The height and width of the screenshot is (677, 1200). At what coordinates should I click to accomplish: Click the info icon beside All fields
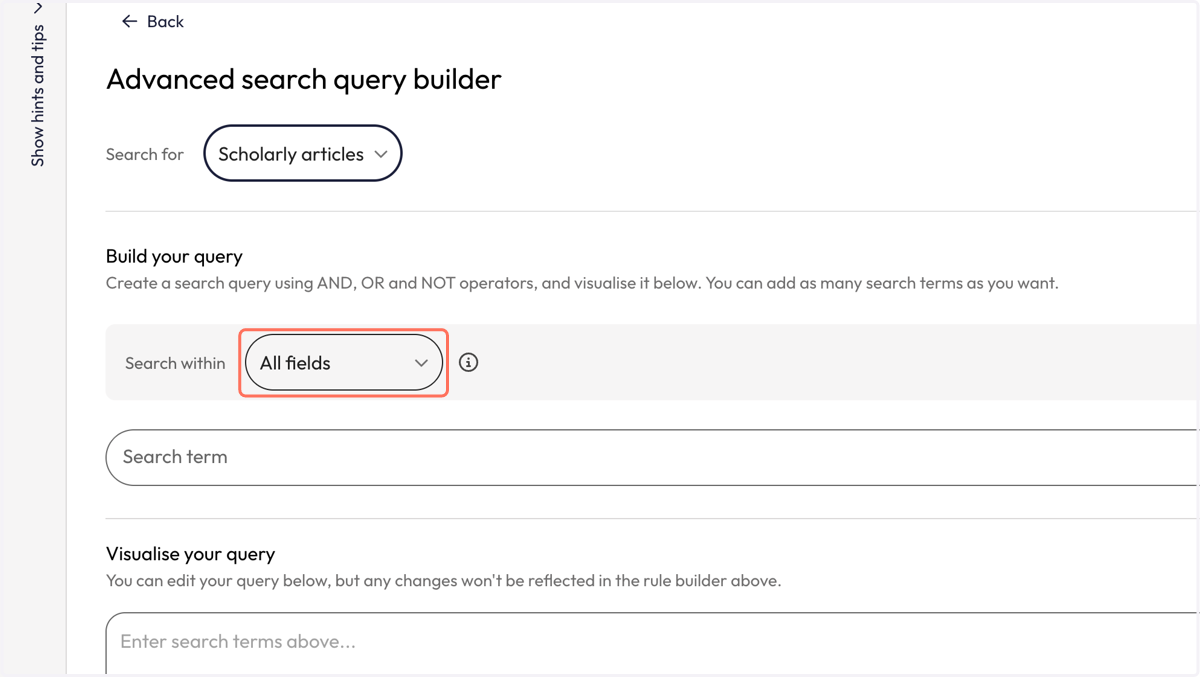[468, 362]
